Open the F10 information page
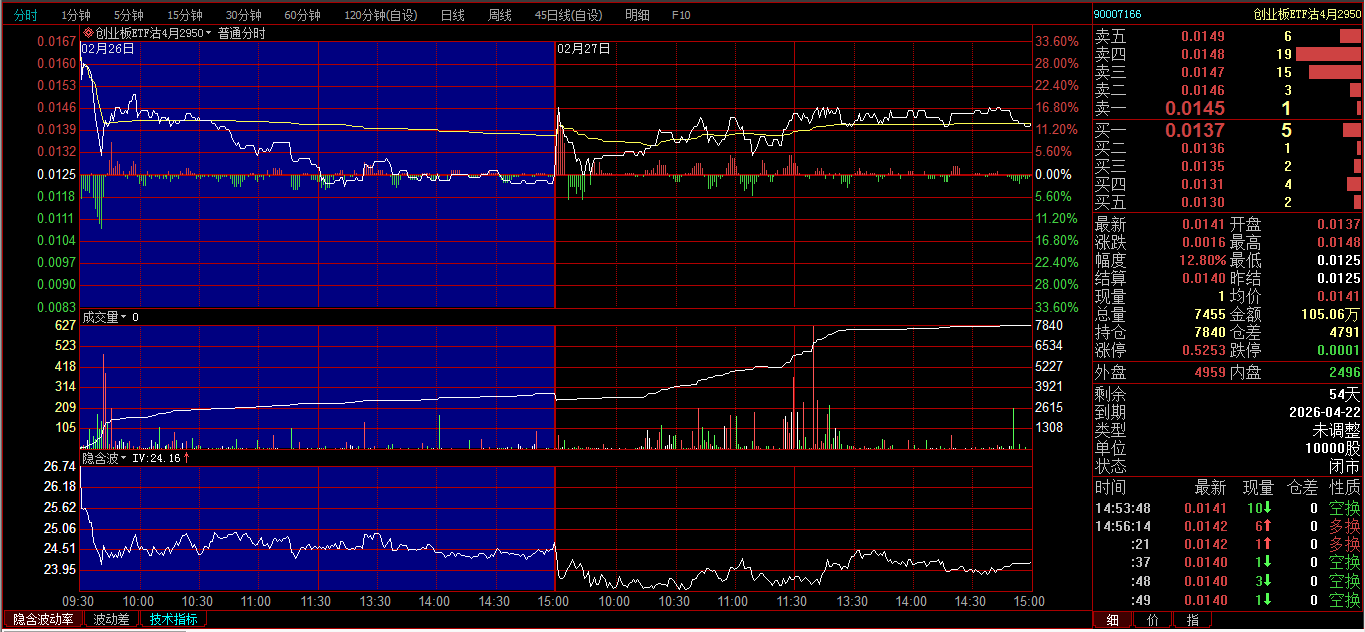1365x632 pixels. pos(681,15)
